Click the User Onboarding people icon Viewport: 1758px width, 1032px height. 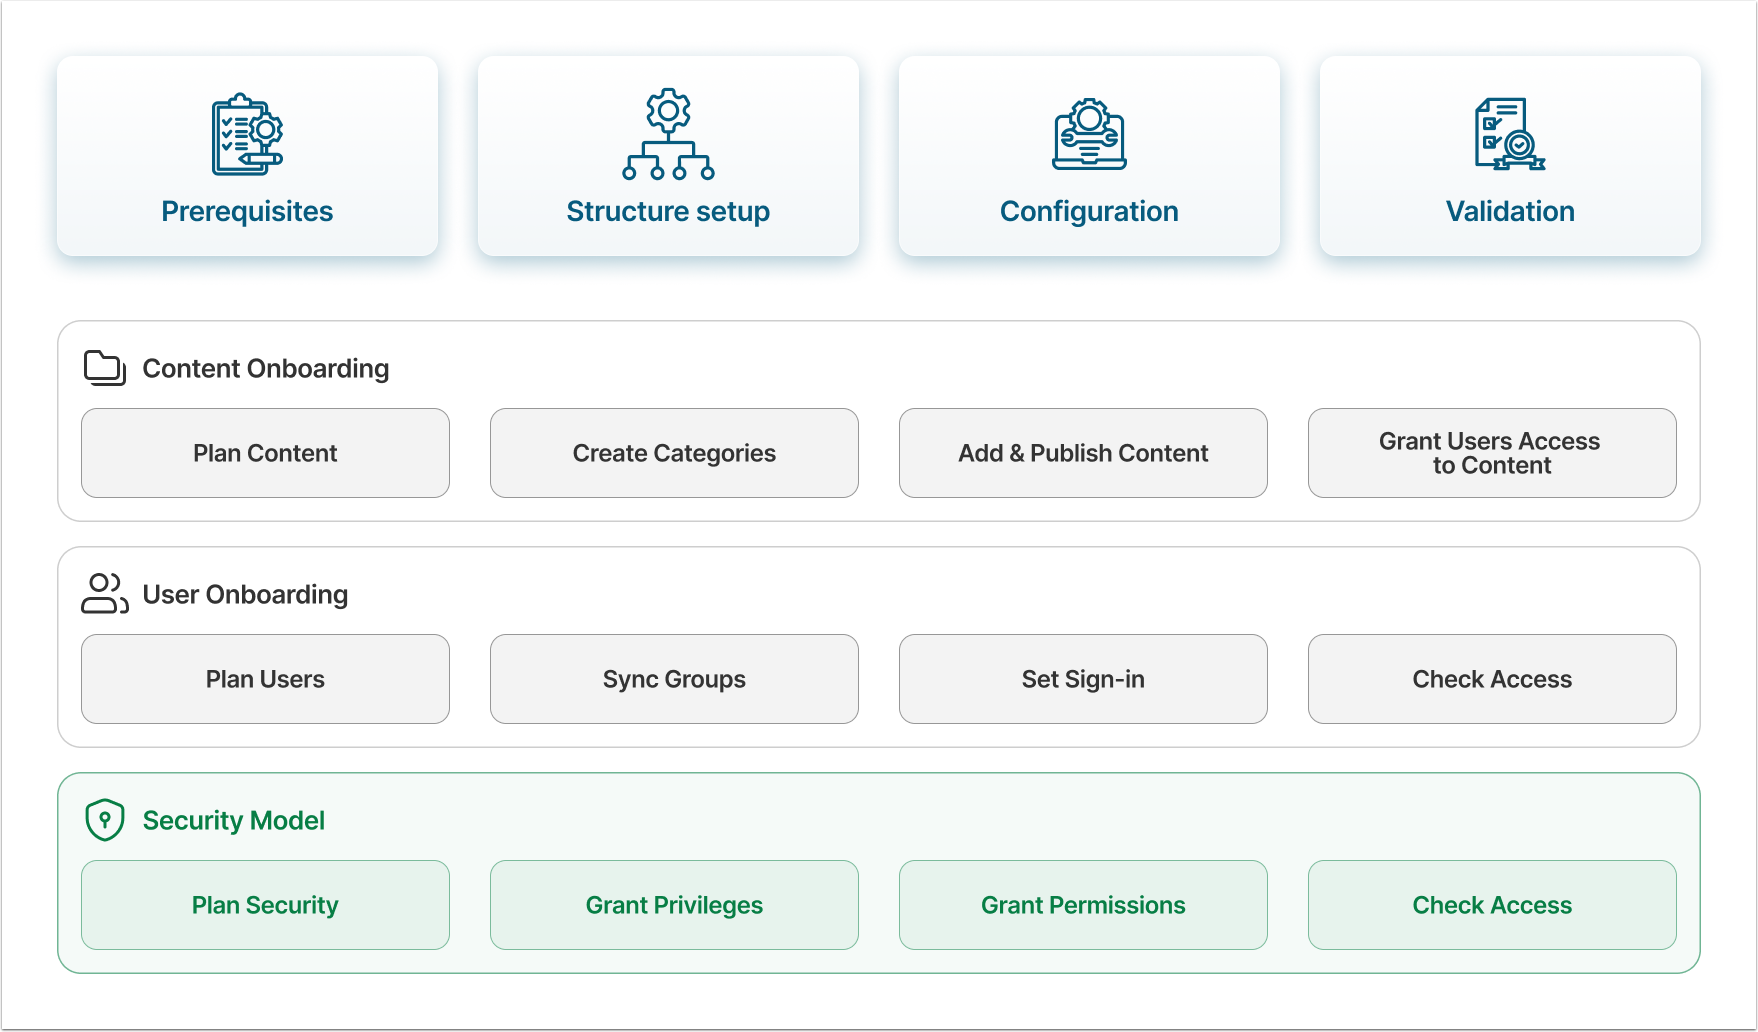pyautogui.click(x=105, y=594)
